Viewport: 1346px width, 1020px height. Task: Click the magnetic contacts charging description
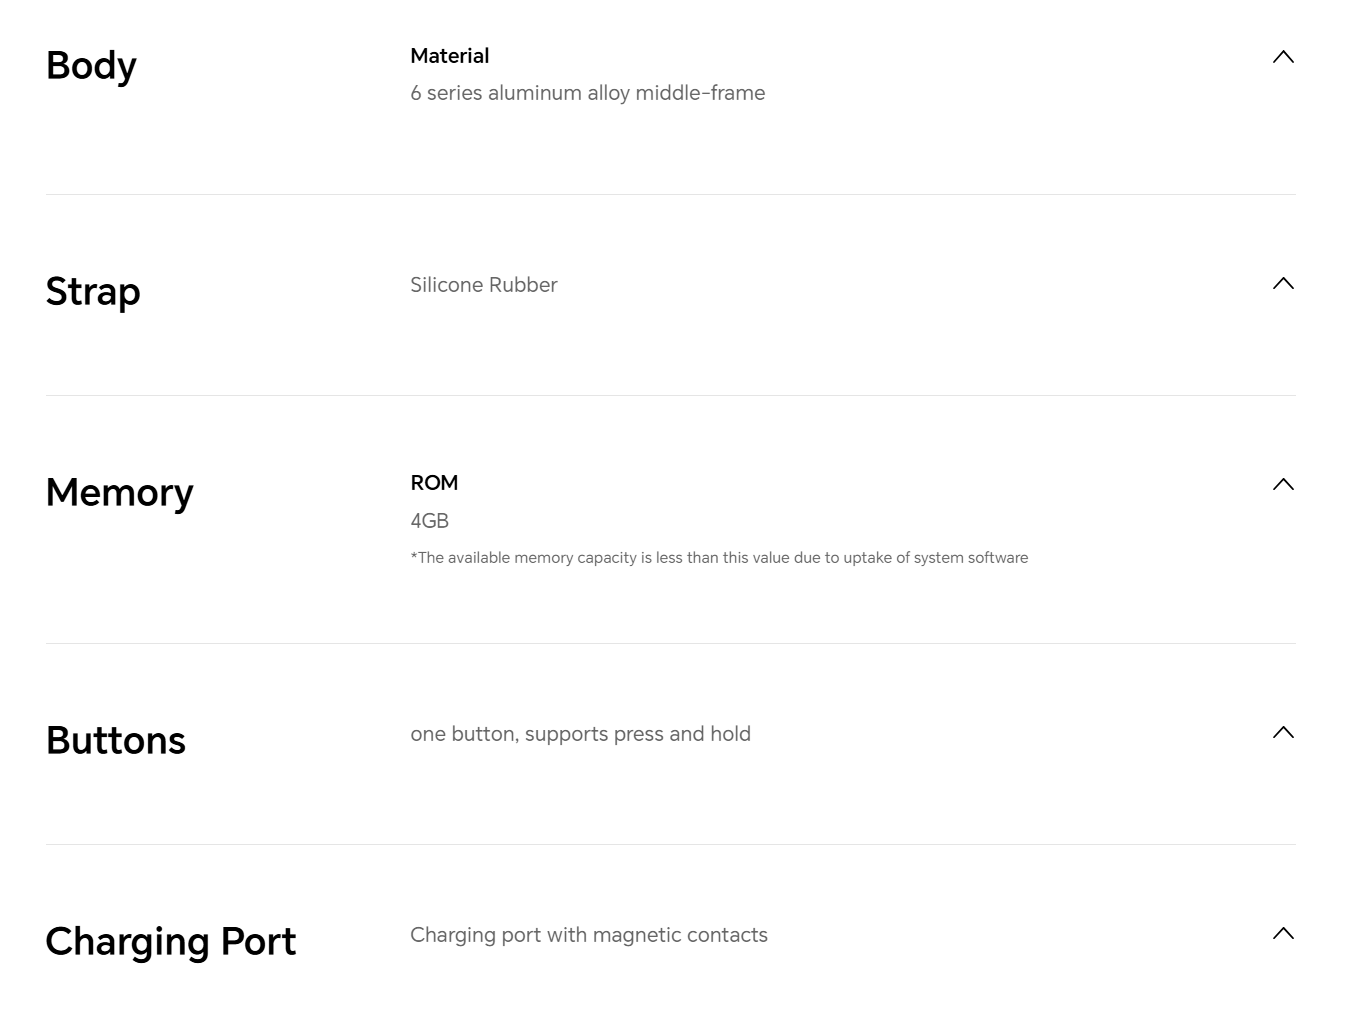click(588, 935)
